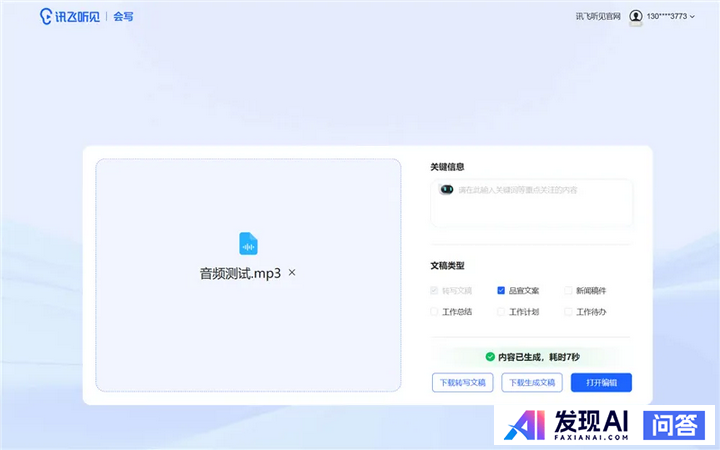This screenshot has width=720, height=450.
Task: Tick the 工作总结 checkbox
Action: 434,311
